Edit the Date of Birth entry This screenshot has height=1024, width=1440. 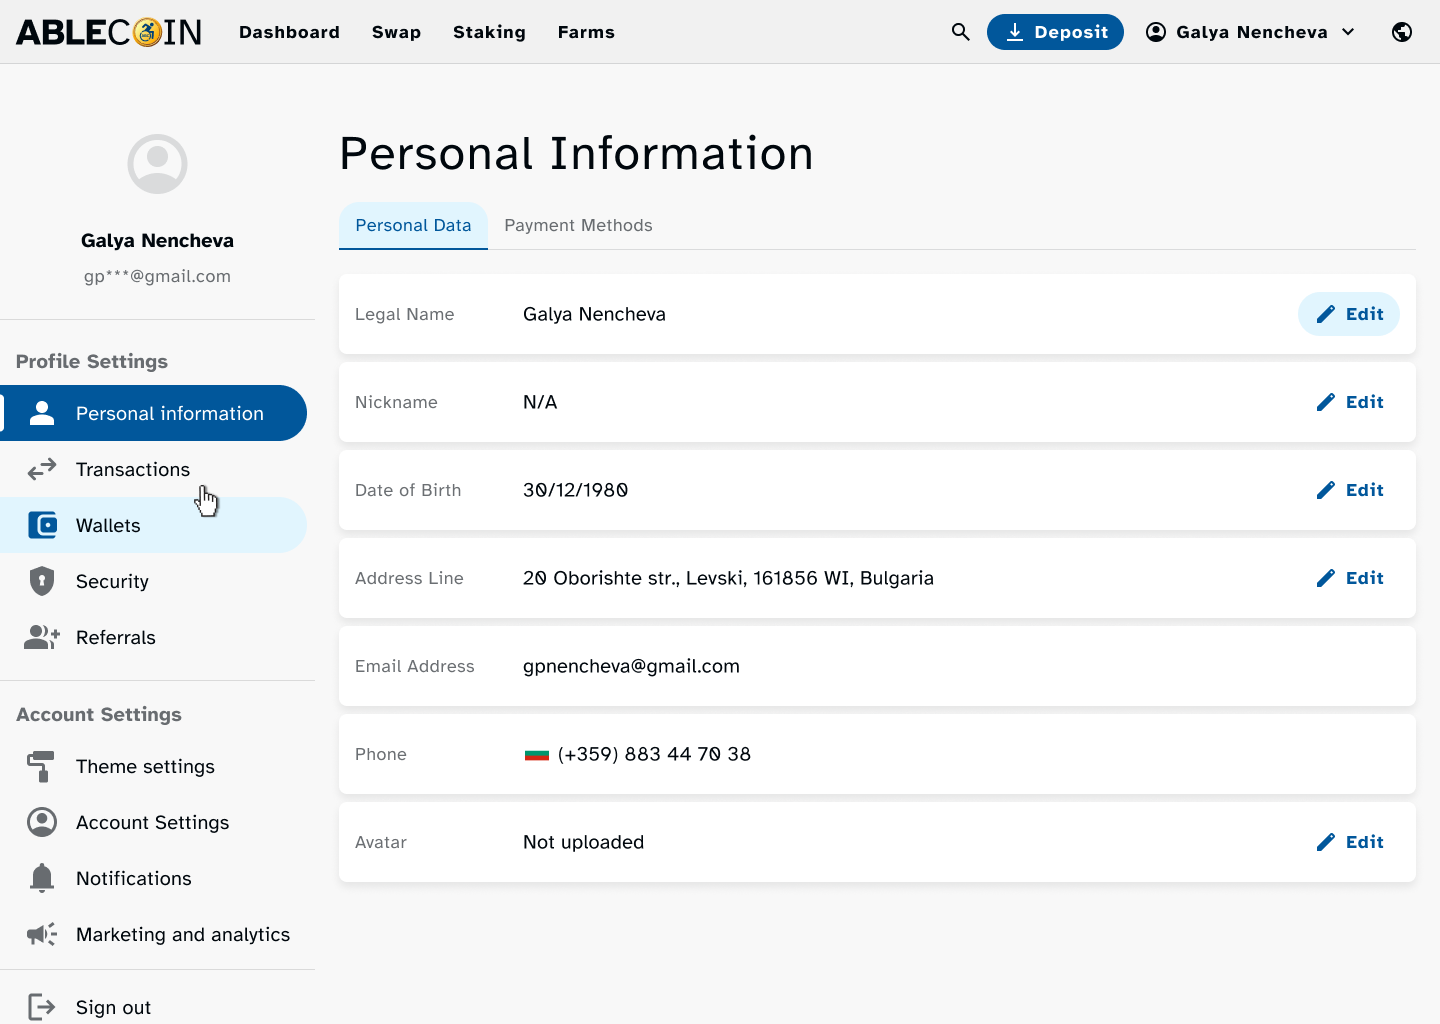coord(1349,490)
